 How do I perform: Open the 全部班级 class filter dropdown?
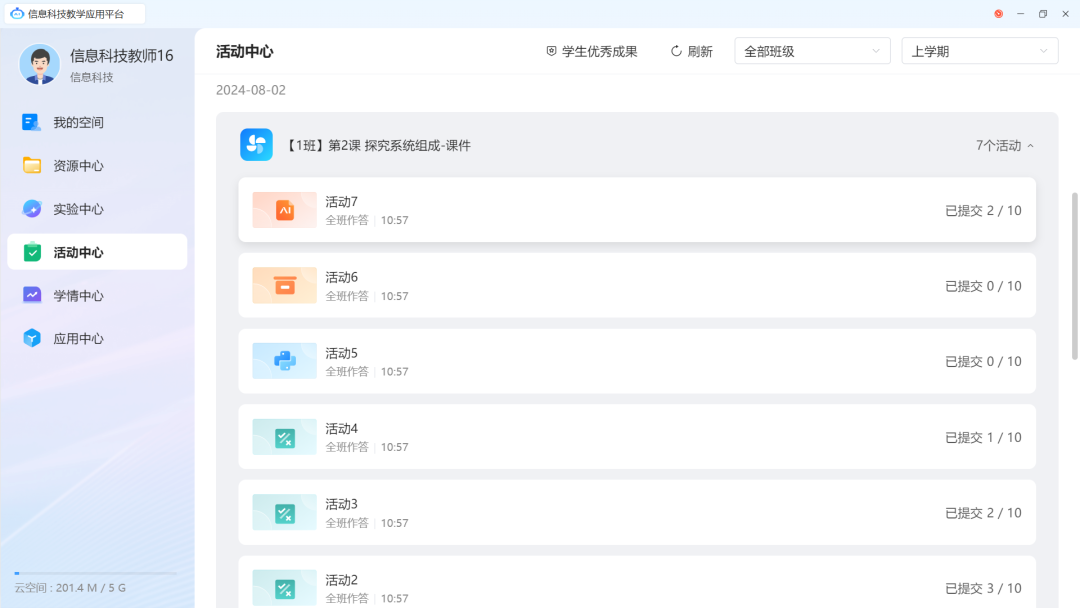tap(812, 50)
